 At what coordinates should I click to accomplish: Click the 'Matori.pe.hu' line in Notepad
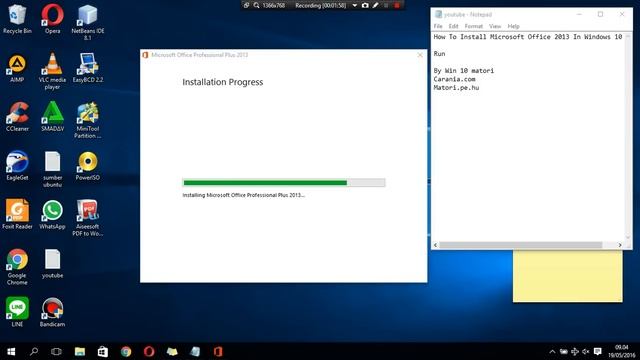click(456, 88)
